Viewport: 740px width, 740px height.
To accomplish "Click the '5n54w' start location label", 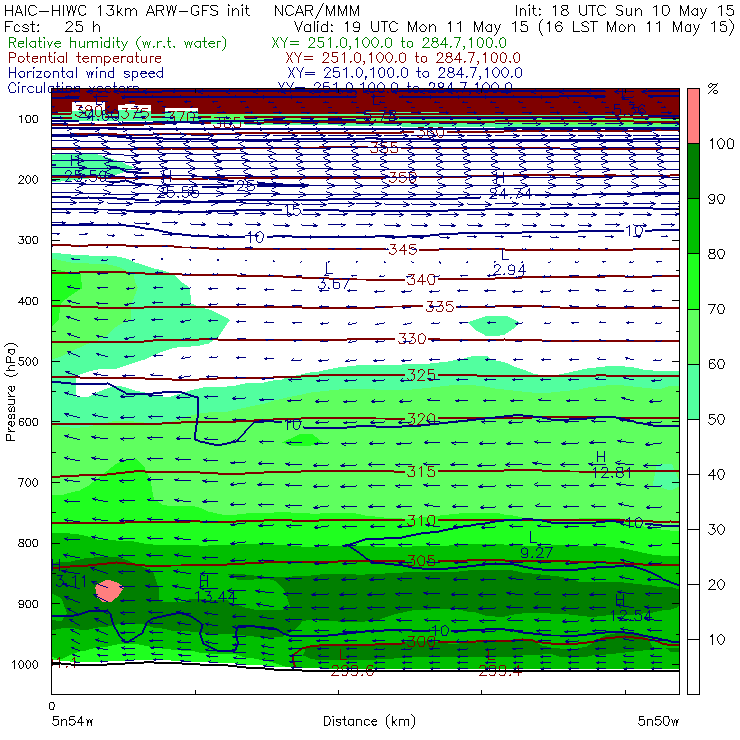I will pos(73,722).
